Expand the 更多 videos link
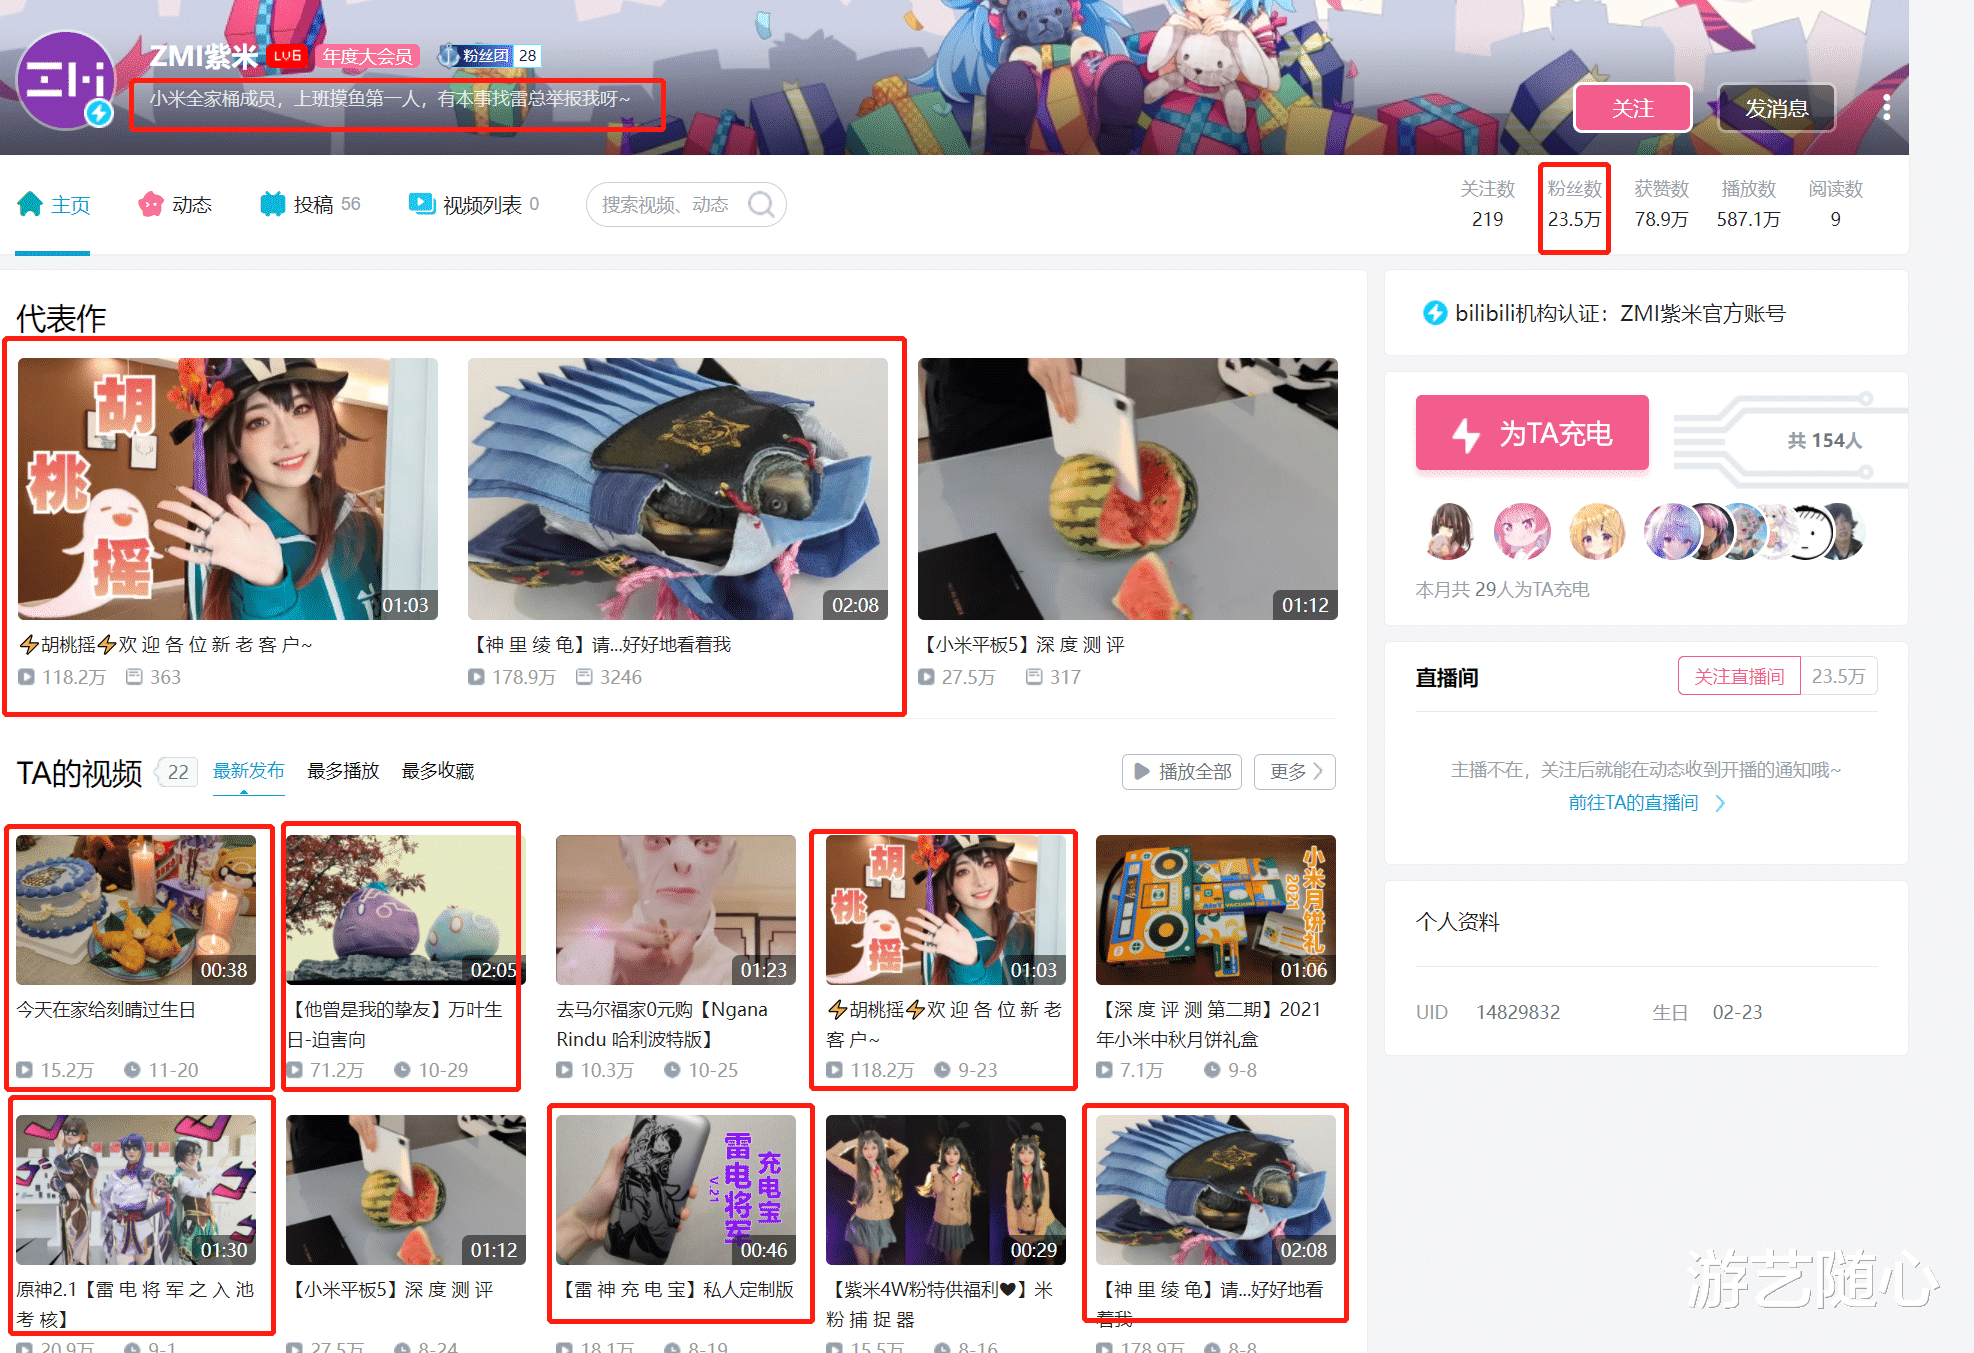Image resolution: width=1974 pixels, height=1353 pixels. (x=1295, y=772)
